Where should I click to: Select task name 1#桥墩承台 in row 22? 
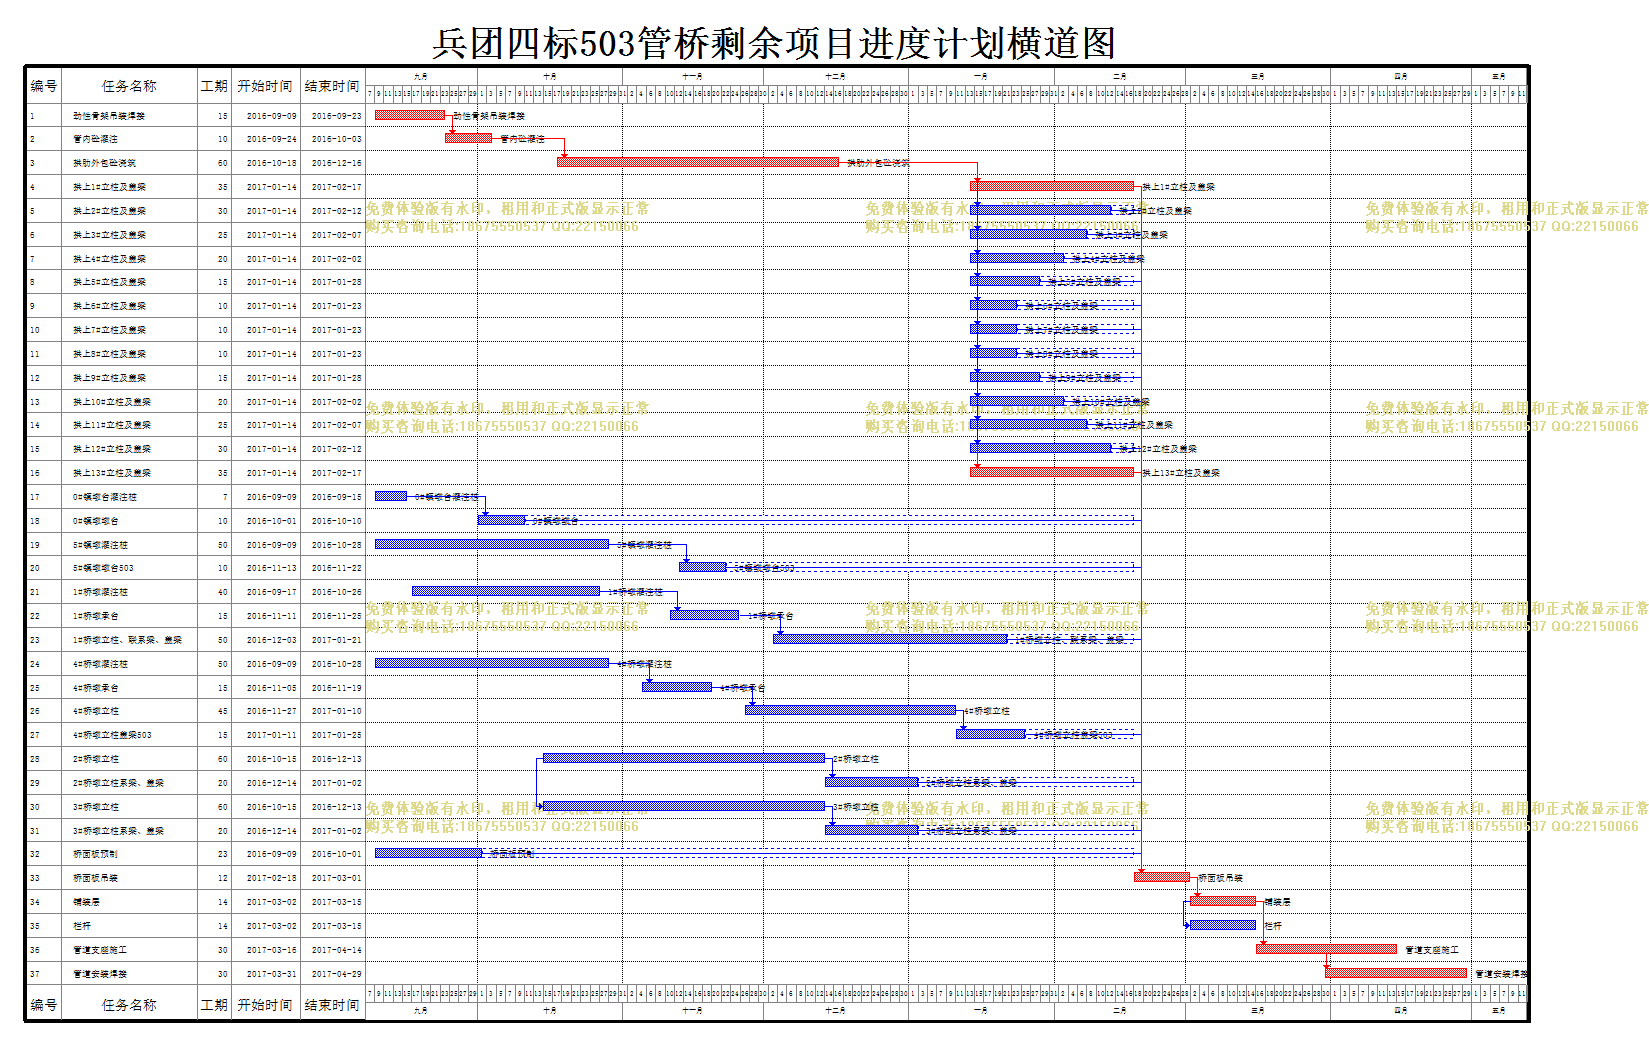[x=96, y=616]
